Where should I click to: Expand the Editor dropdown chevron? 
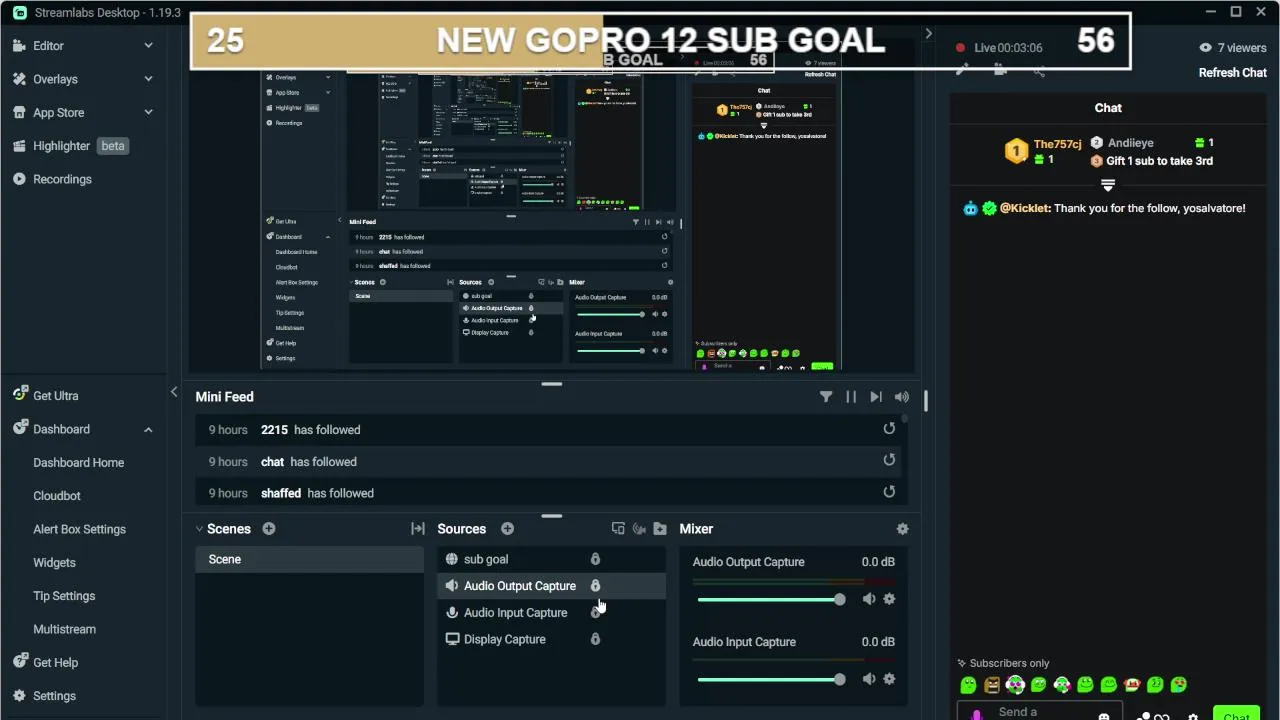148,46
